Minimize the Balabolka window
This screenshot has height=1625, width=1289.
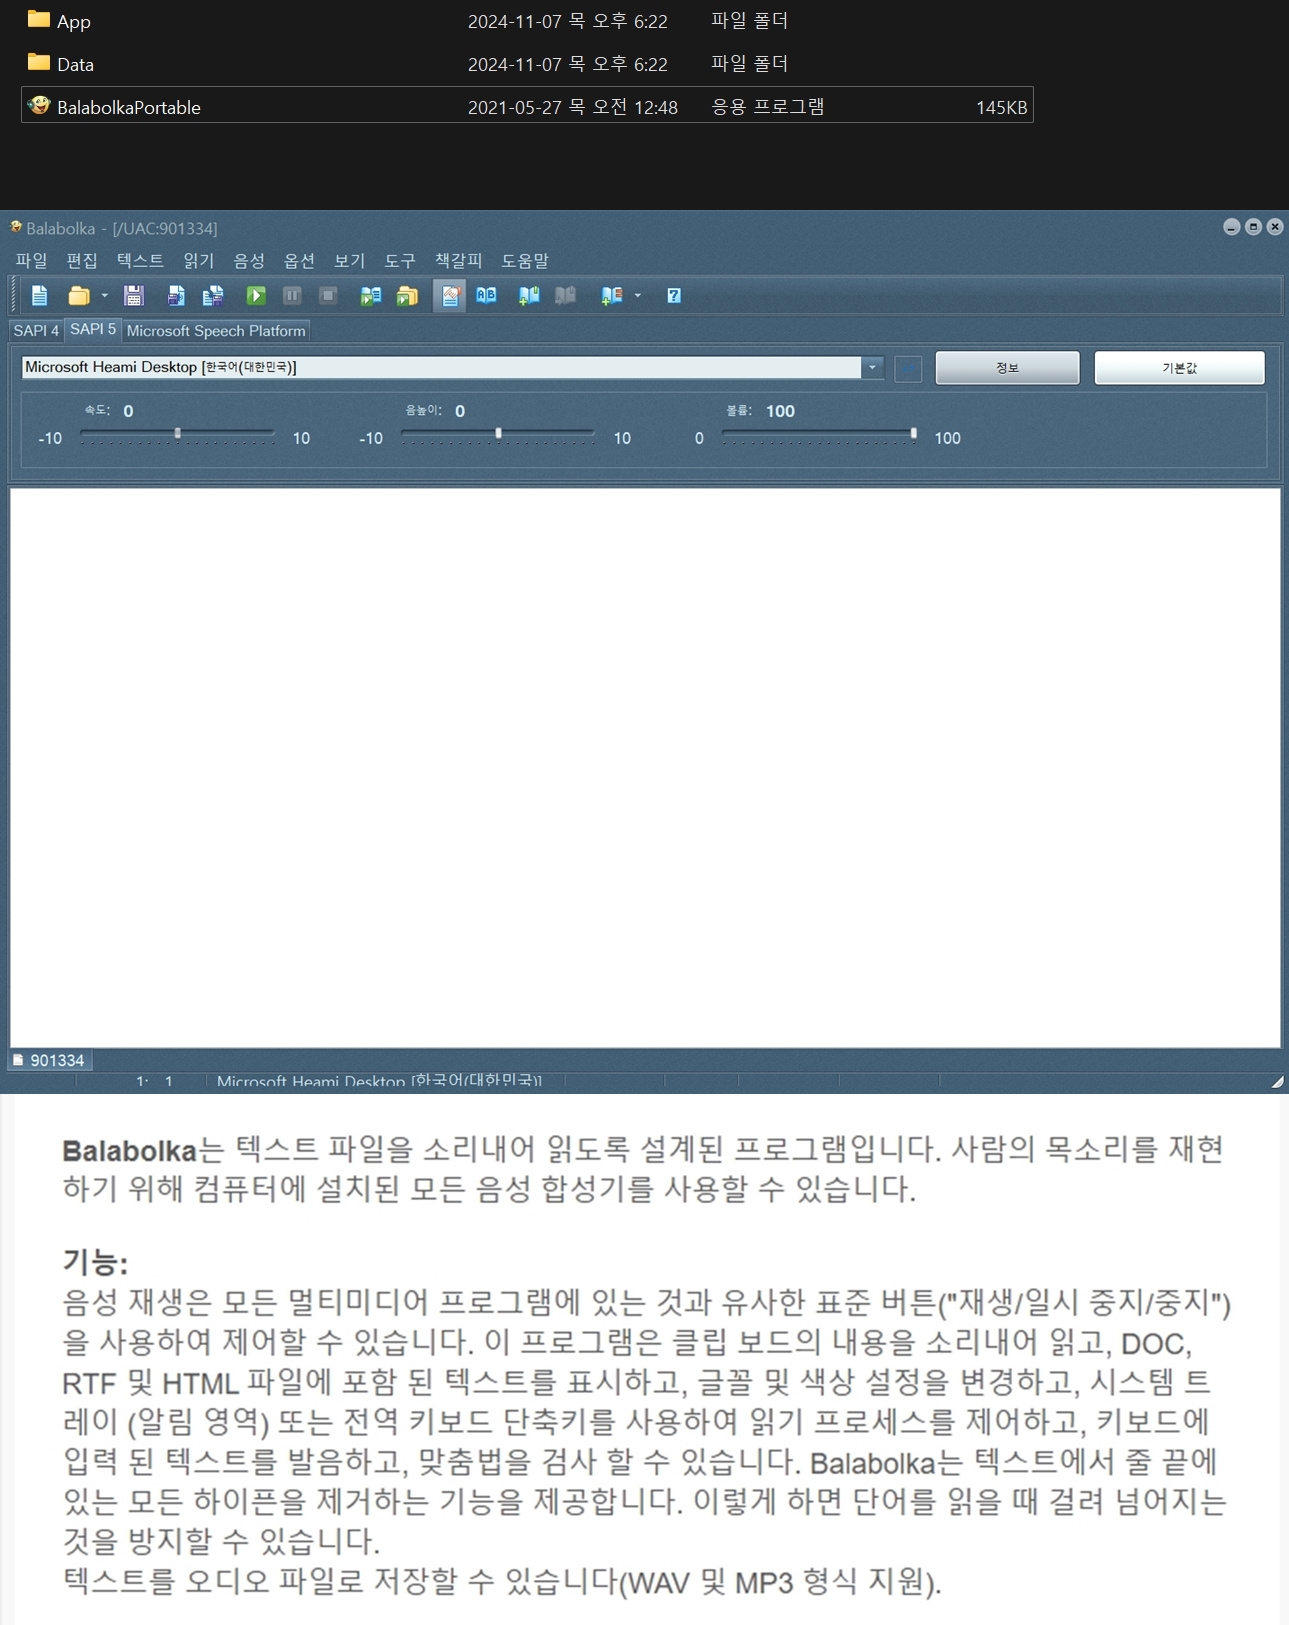click(x=1232, y=227)
